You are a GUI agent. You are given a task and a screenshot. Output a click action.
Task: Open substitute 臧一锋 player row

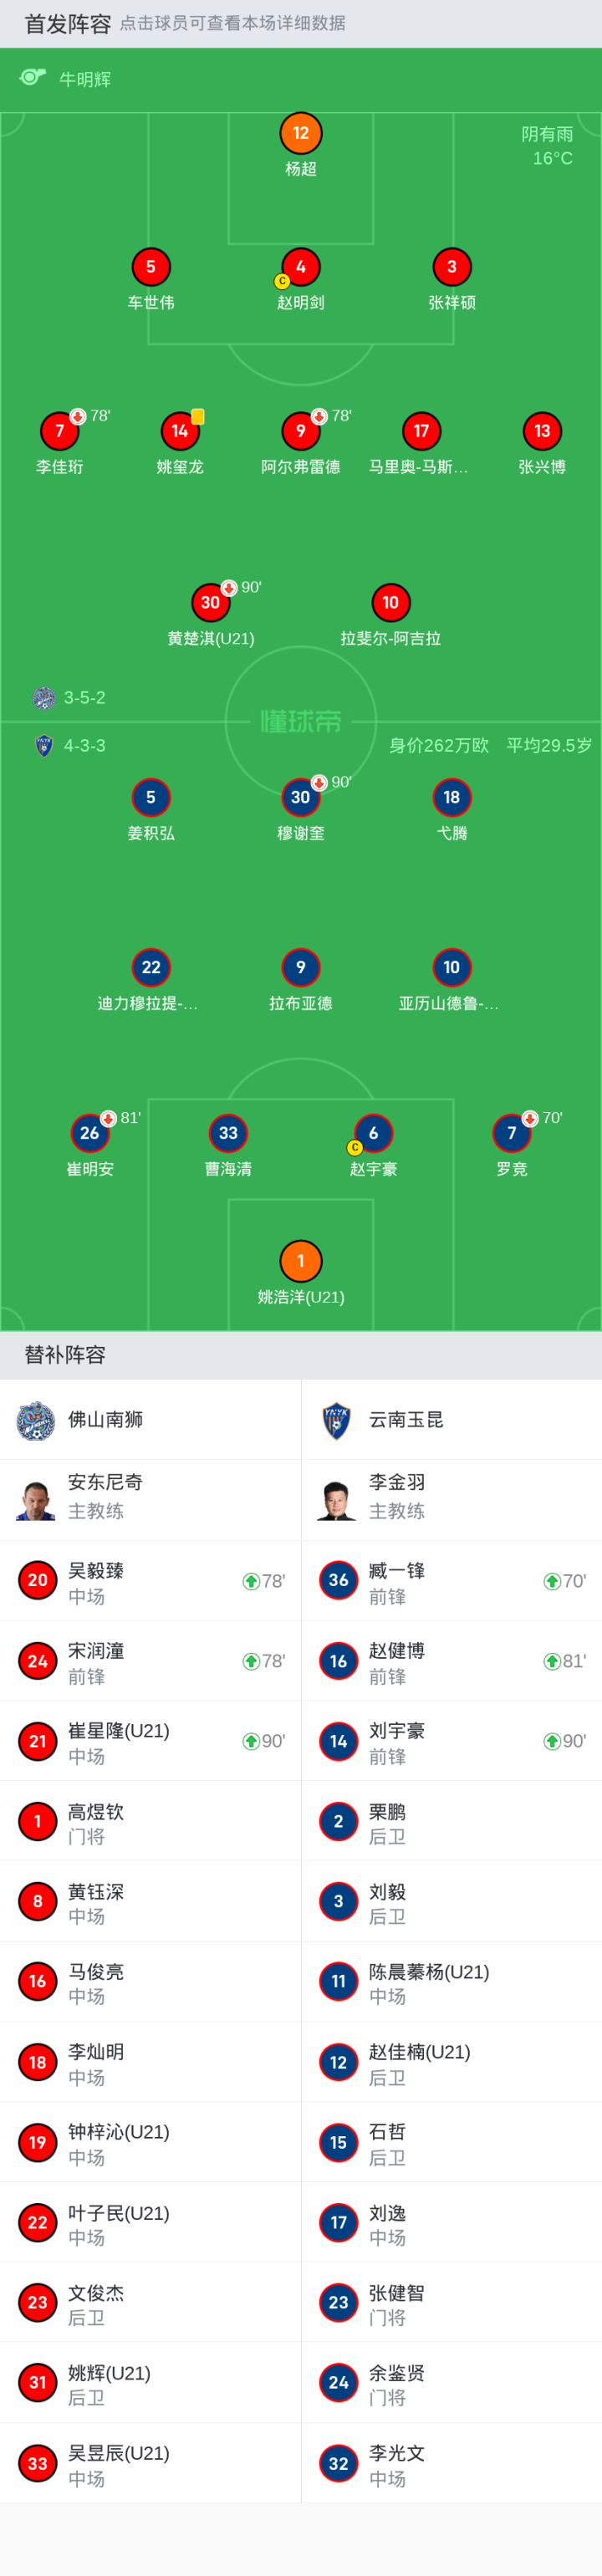pyautogui.click(x=451, y=1581)
